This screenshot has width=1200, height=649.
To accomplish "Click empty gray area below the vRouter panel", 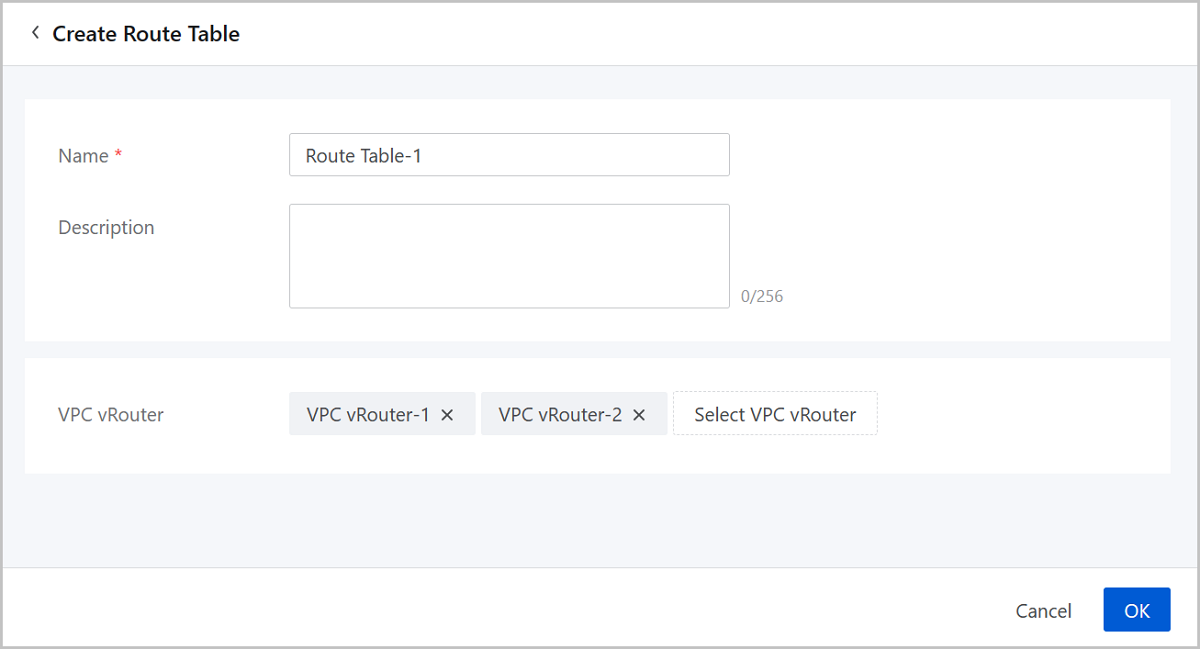I will (600, 520).
